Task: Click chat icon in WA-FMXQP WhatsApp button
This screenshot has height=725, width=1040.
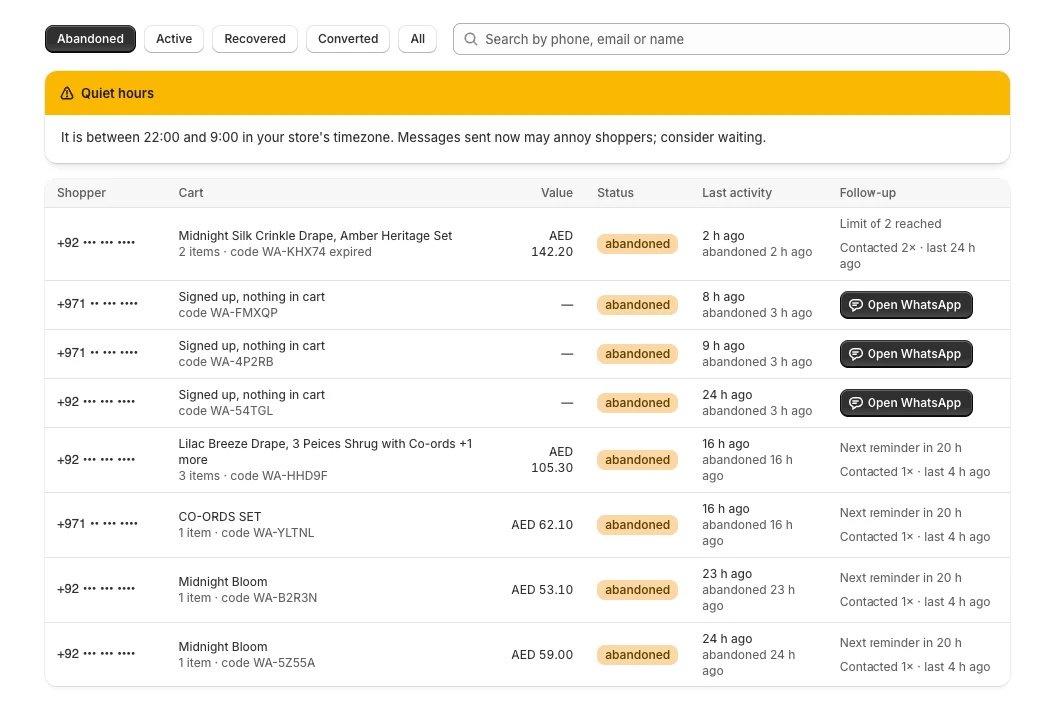Action: pyautogui.click(x=856, y=305)
